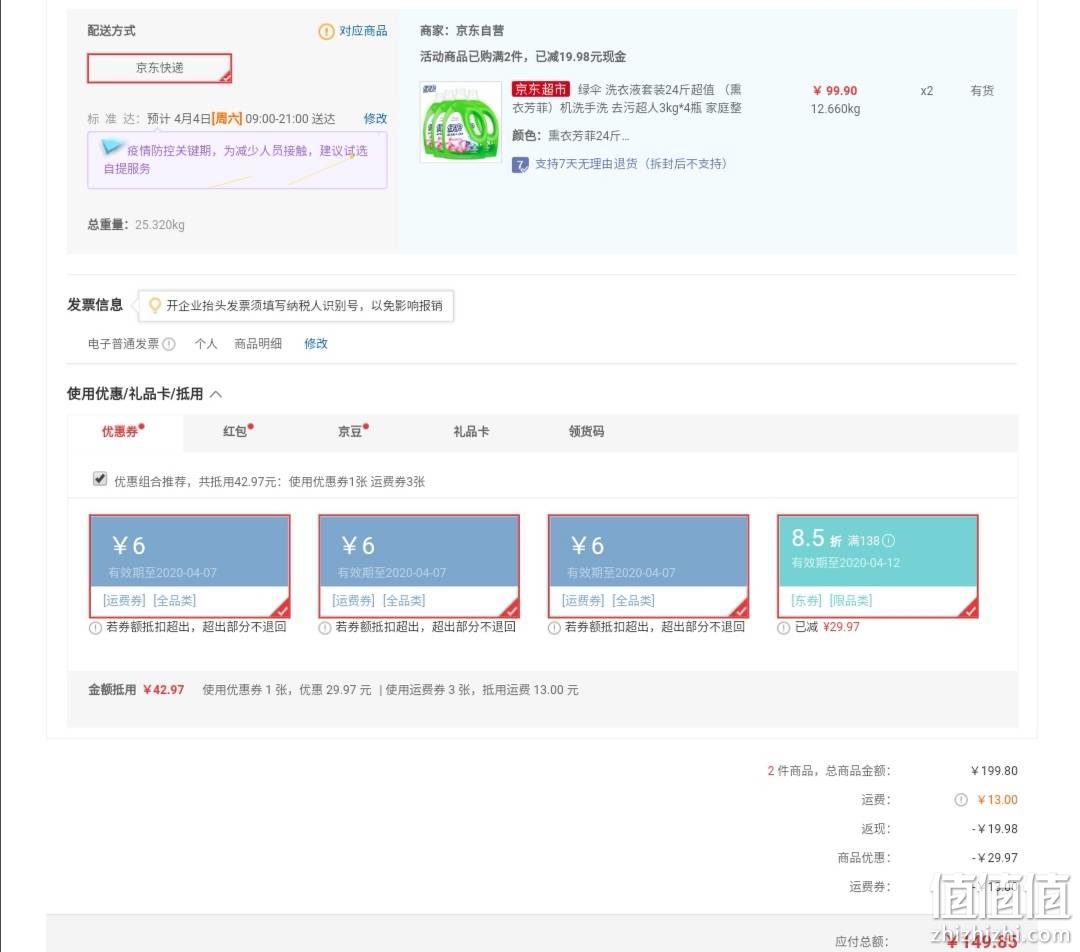
Task: Click 商品明细 invoice content text
Action: (258, 344)
